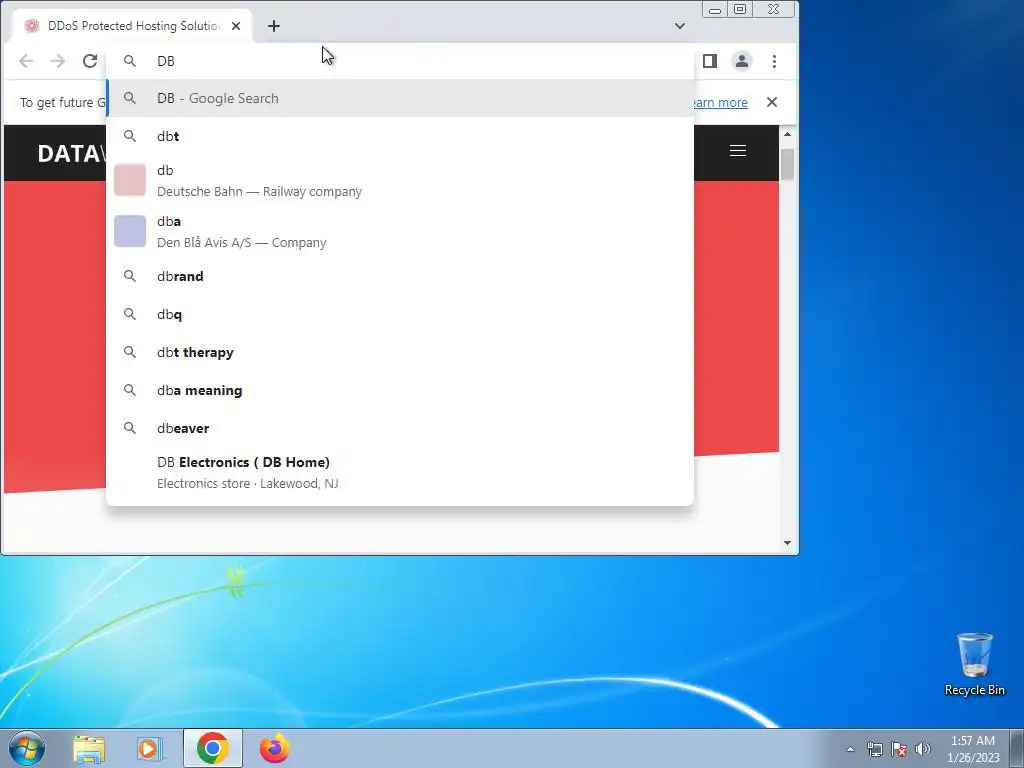Click the Den Blå Avis suggestion thumbnail

coord(130,231)
